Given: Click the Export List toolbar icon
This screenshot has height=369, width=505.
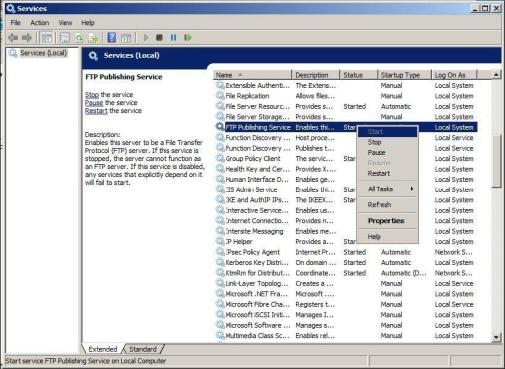Looking at the screenshot, I should tap(93, 38).
